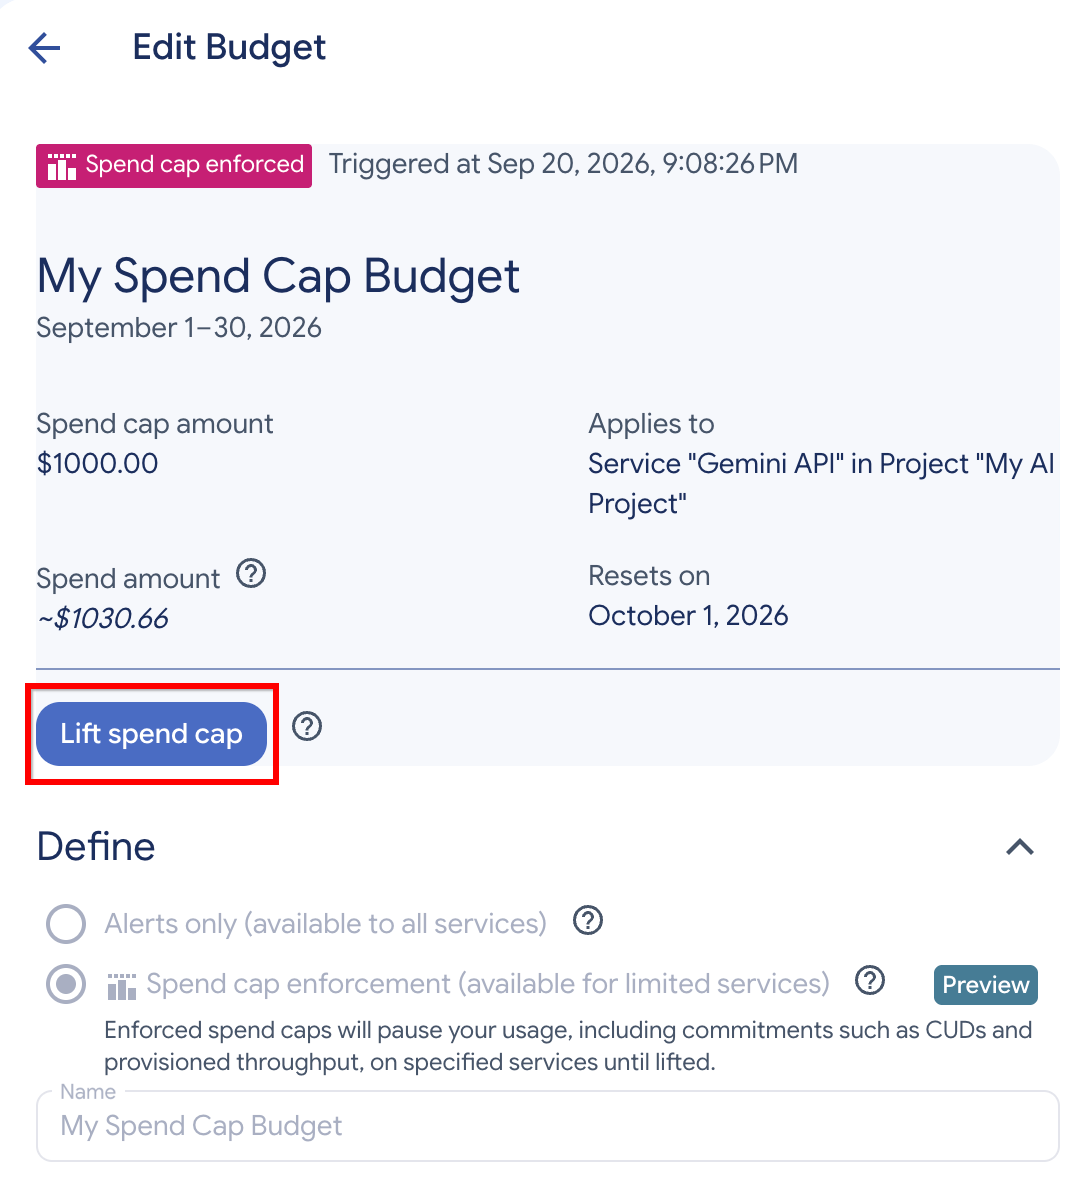
Task: Click the bar icon beside Spend cap enforcement
Action: tap(121, 987)
